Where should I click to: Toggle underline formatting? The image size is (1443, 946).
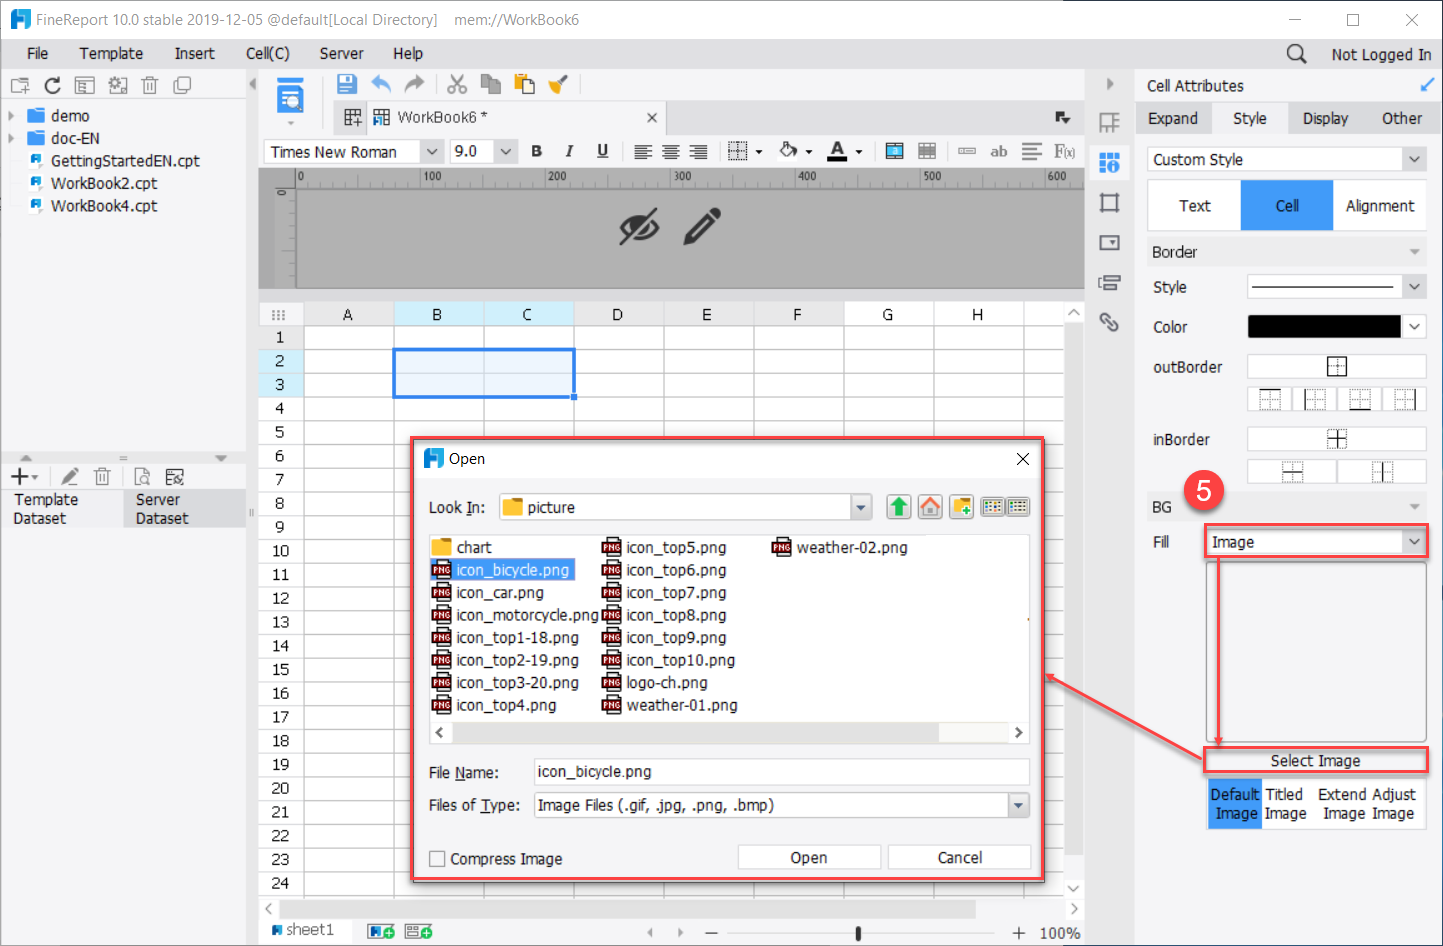[x=603, y=151]
